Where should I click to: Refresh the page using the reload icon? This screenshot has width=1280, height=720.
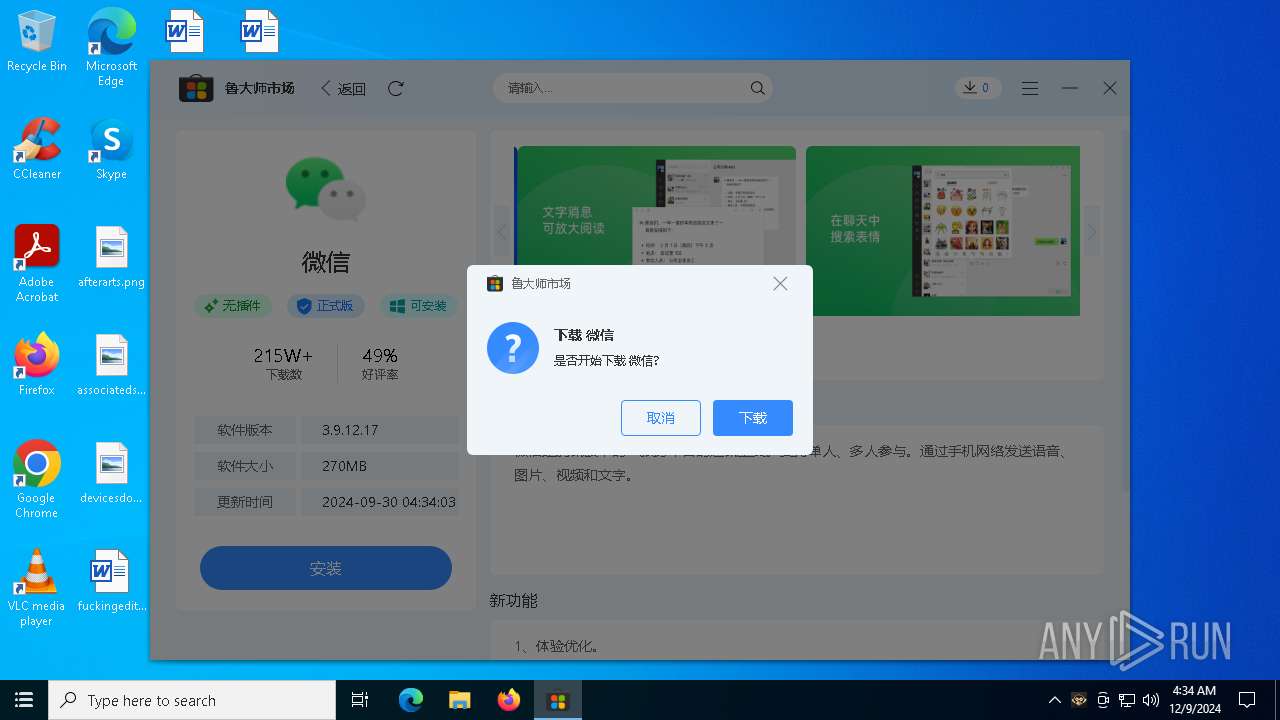pos(396,89)
